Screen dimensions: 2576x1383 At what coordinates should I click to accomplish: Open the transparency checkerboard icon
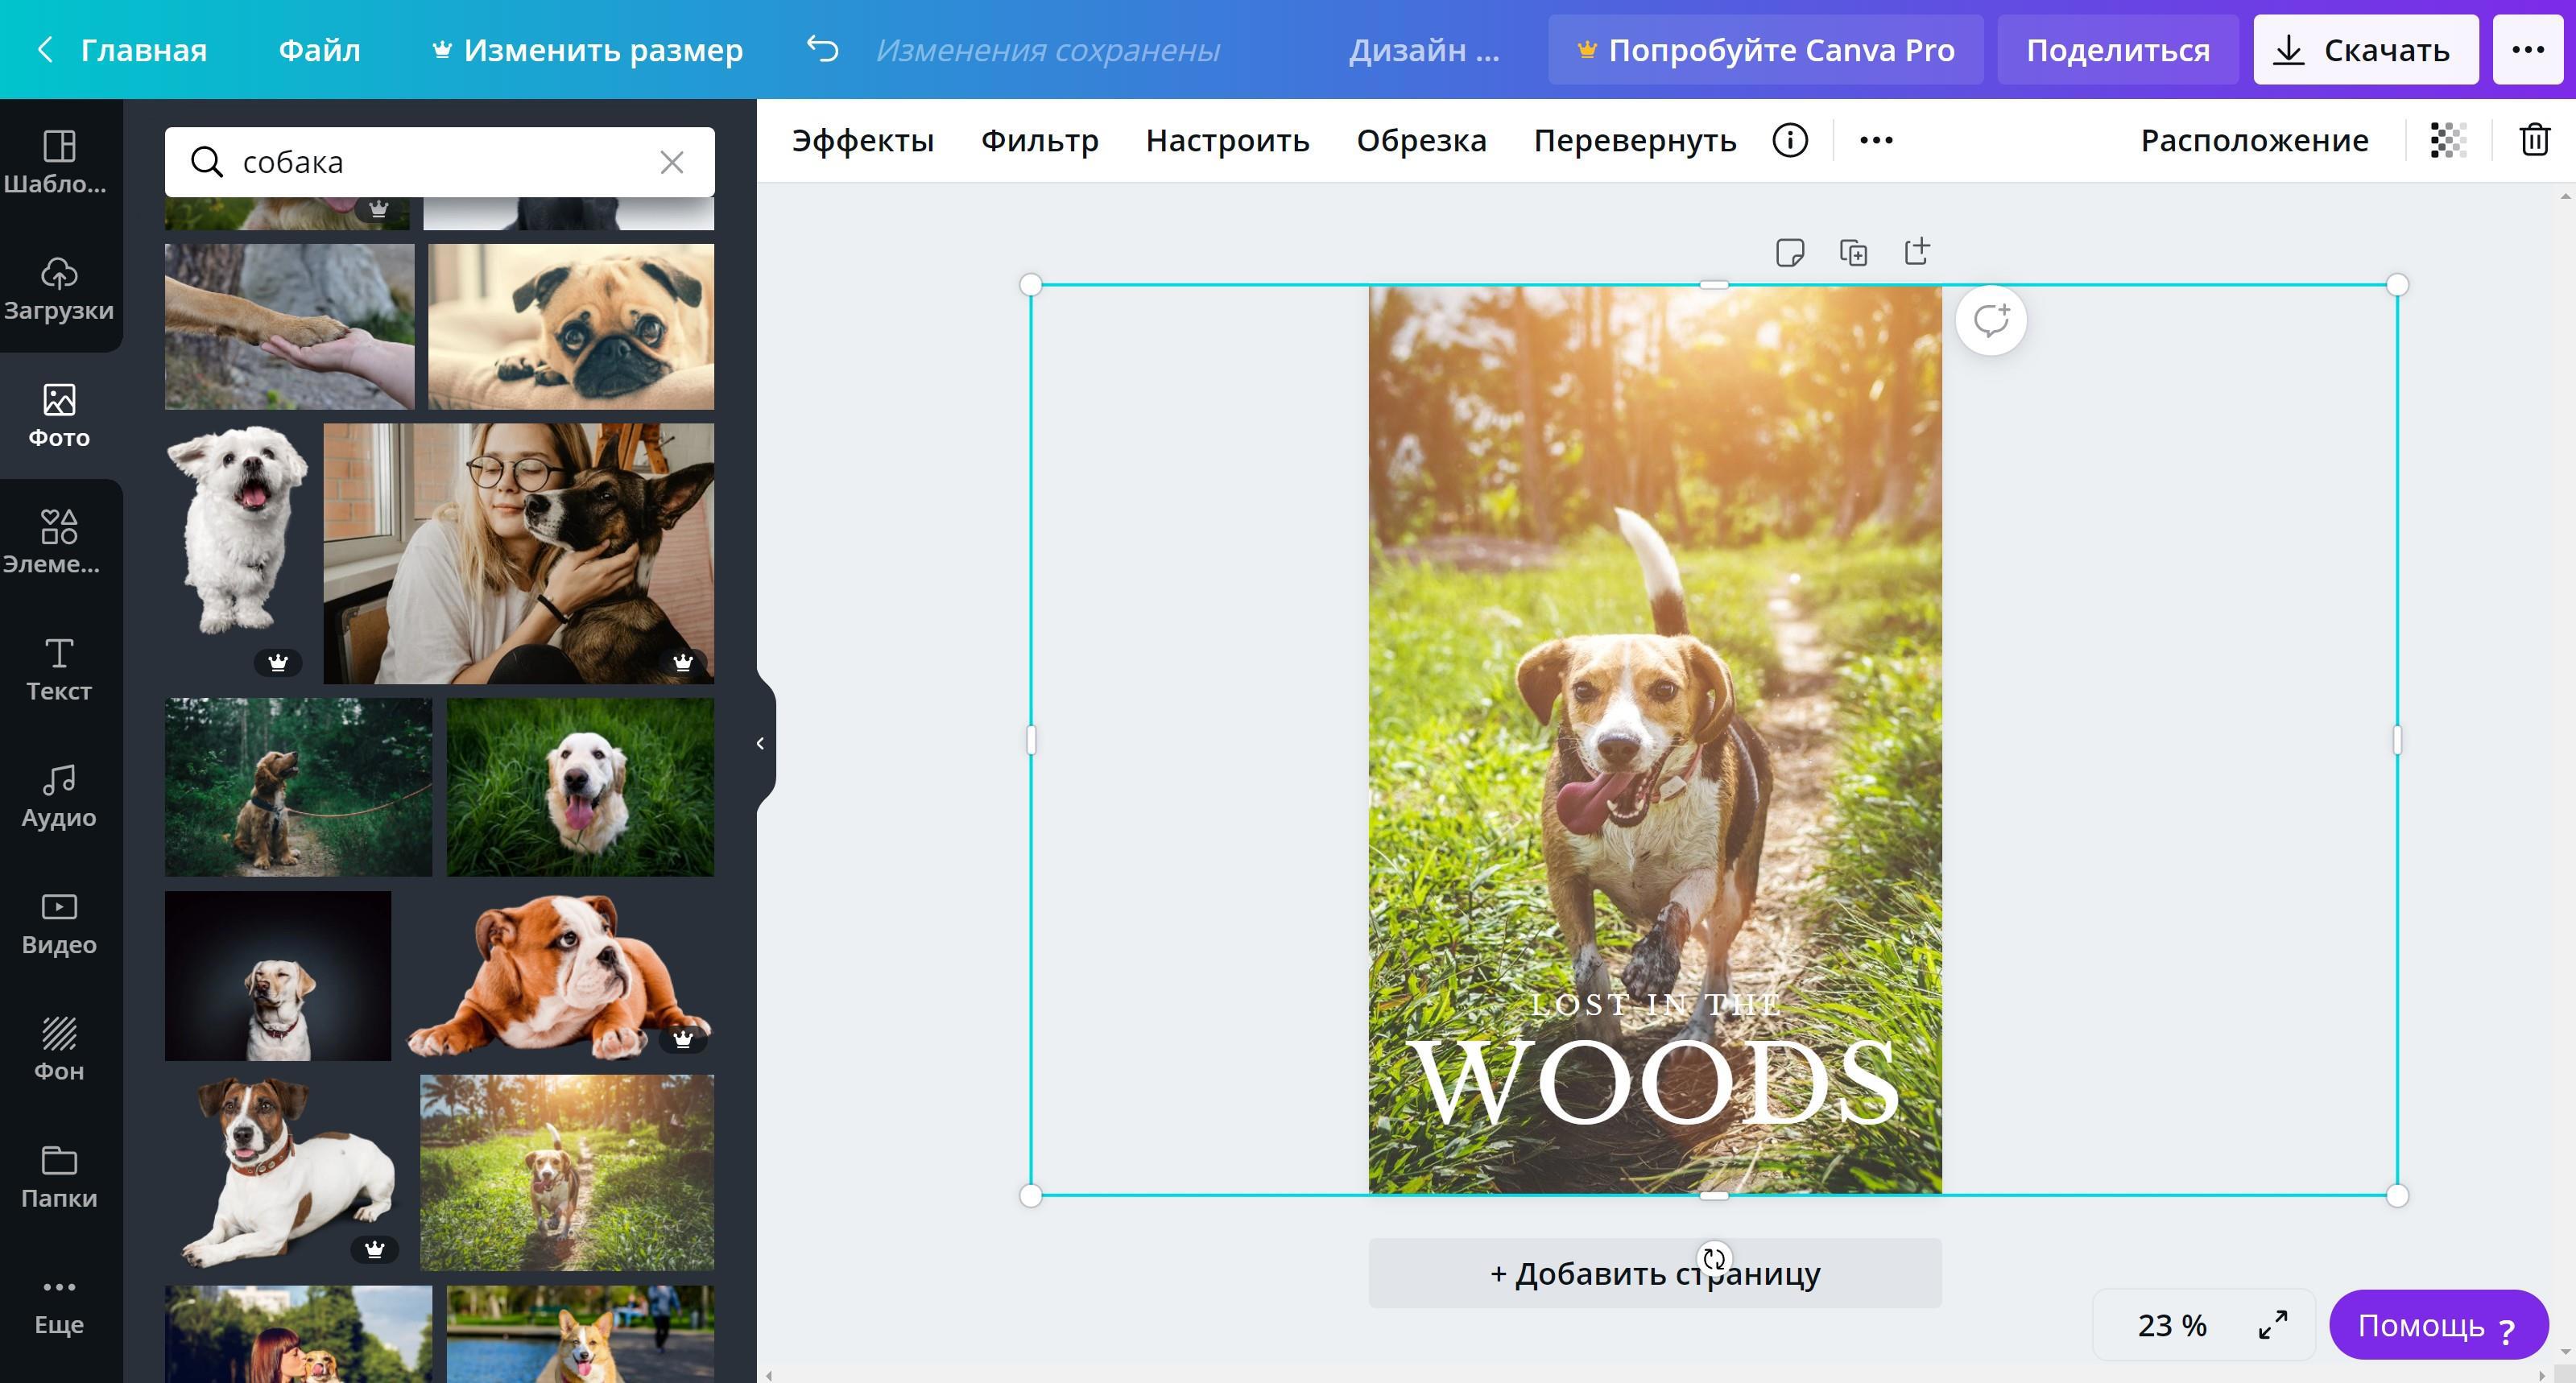pyautogui.click(x=2448, y=140)
